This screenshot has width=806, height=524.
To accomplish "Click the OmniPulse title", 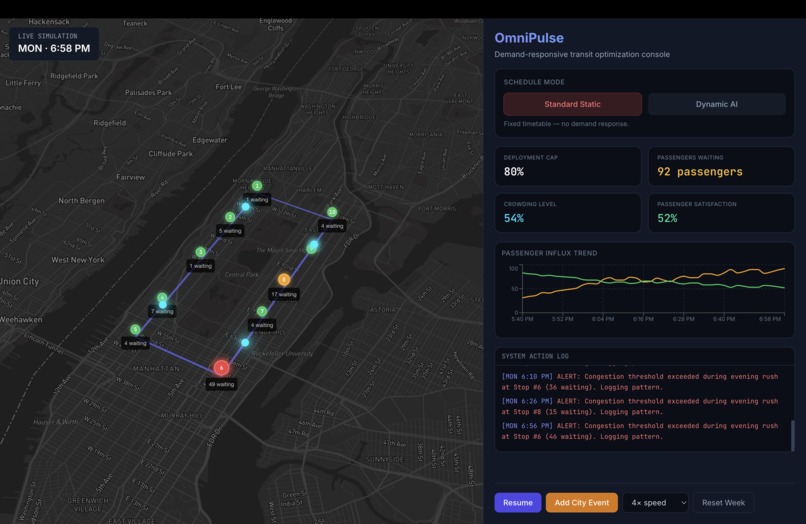I will (528, 38).
